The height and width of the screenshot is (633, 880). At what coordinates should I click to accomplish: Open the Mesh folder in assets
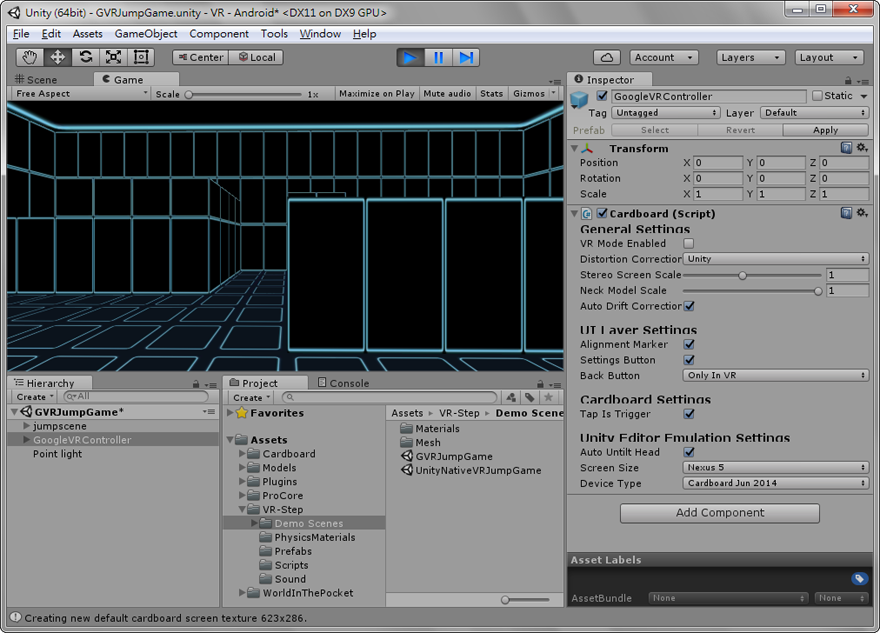[420, 442]
